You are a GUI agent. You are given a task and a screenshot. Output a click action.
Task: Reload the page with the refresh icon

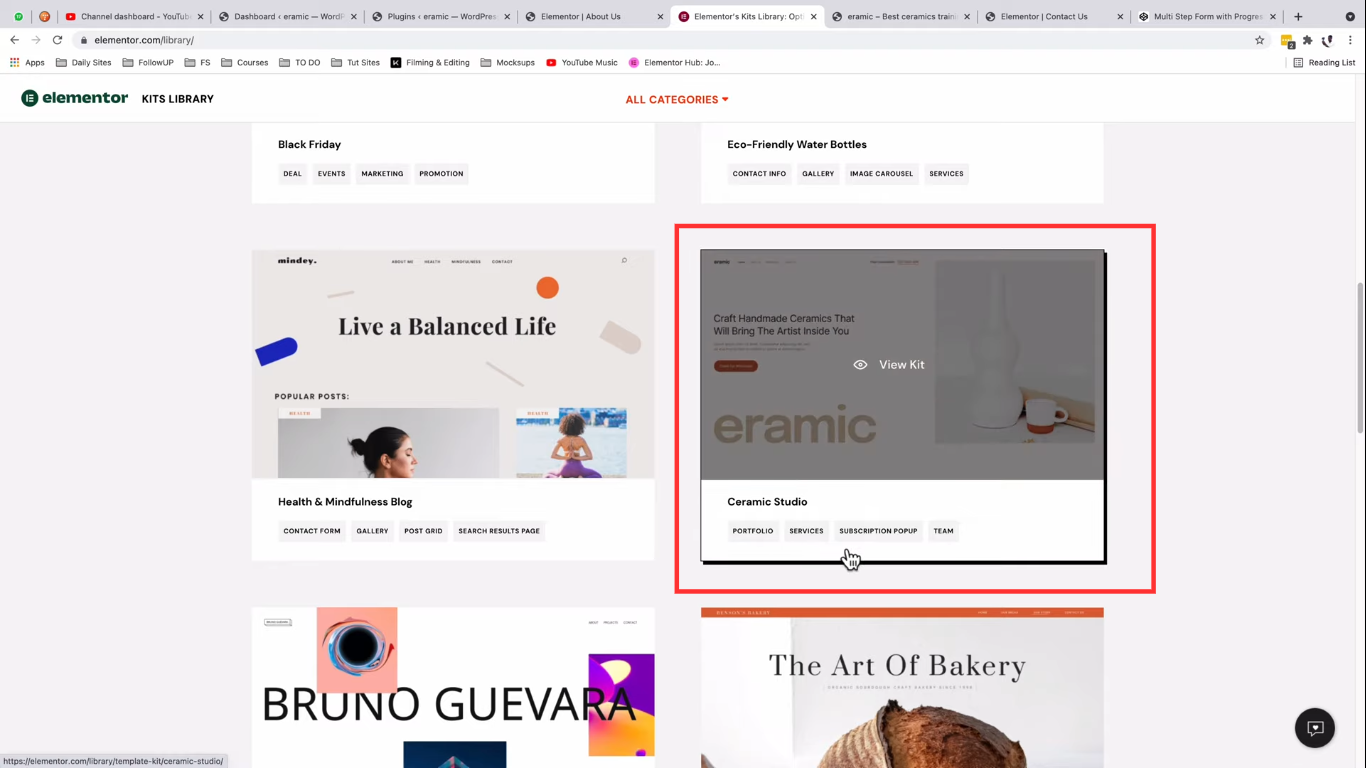tap(57, 40)
